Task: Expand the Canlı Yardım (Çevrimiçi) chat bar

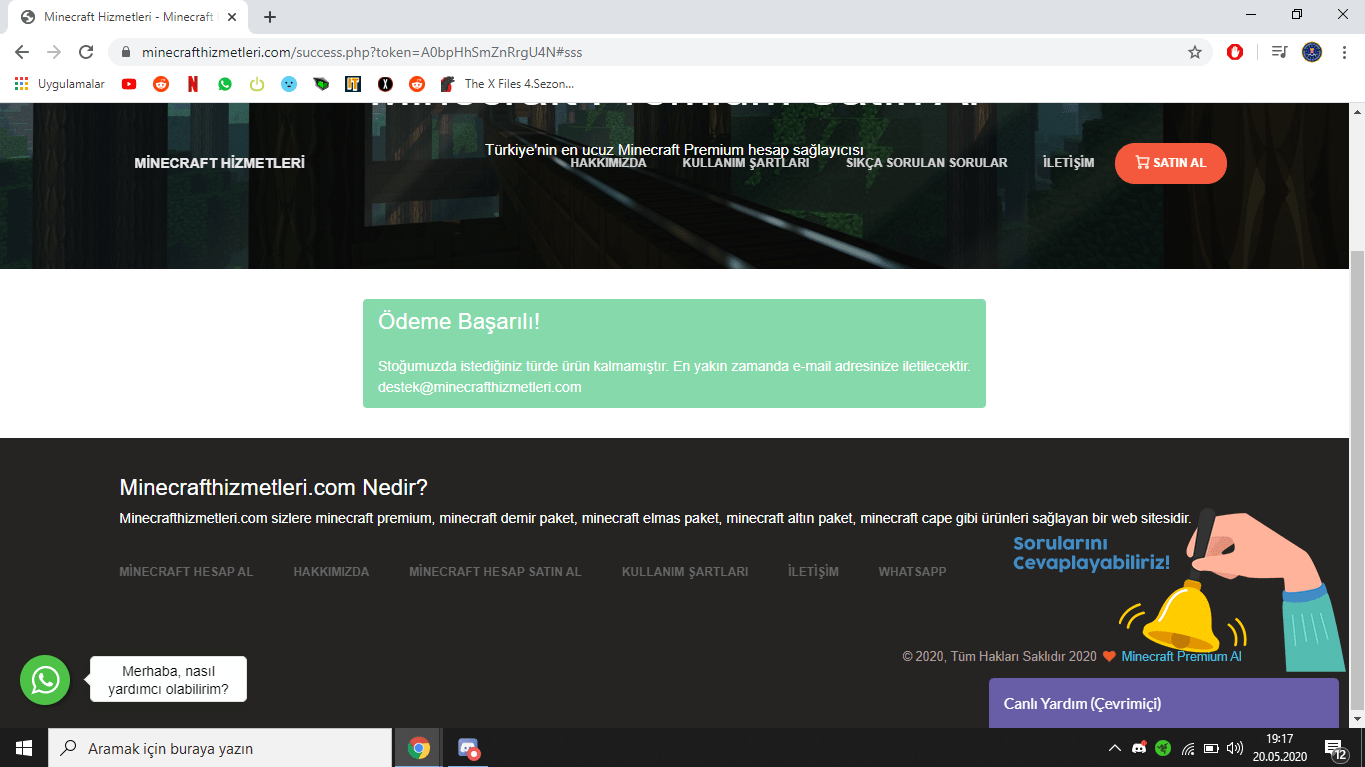Action: pos(1163,704)
